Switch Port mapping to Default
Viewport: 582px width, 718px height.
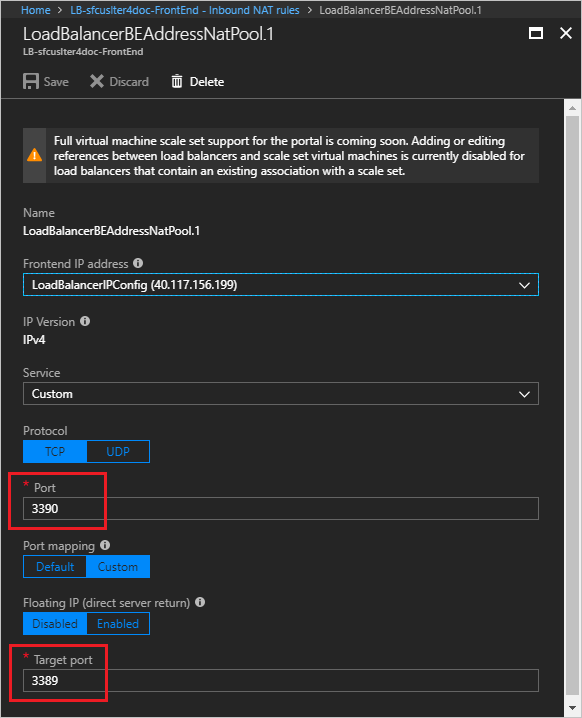pyautogui.click(x=55, y=566)
